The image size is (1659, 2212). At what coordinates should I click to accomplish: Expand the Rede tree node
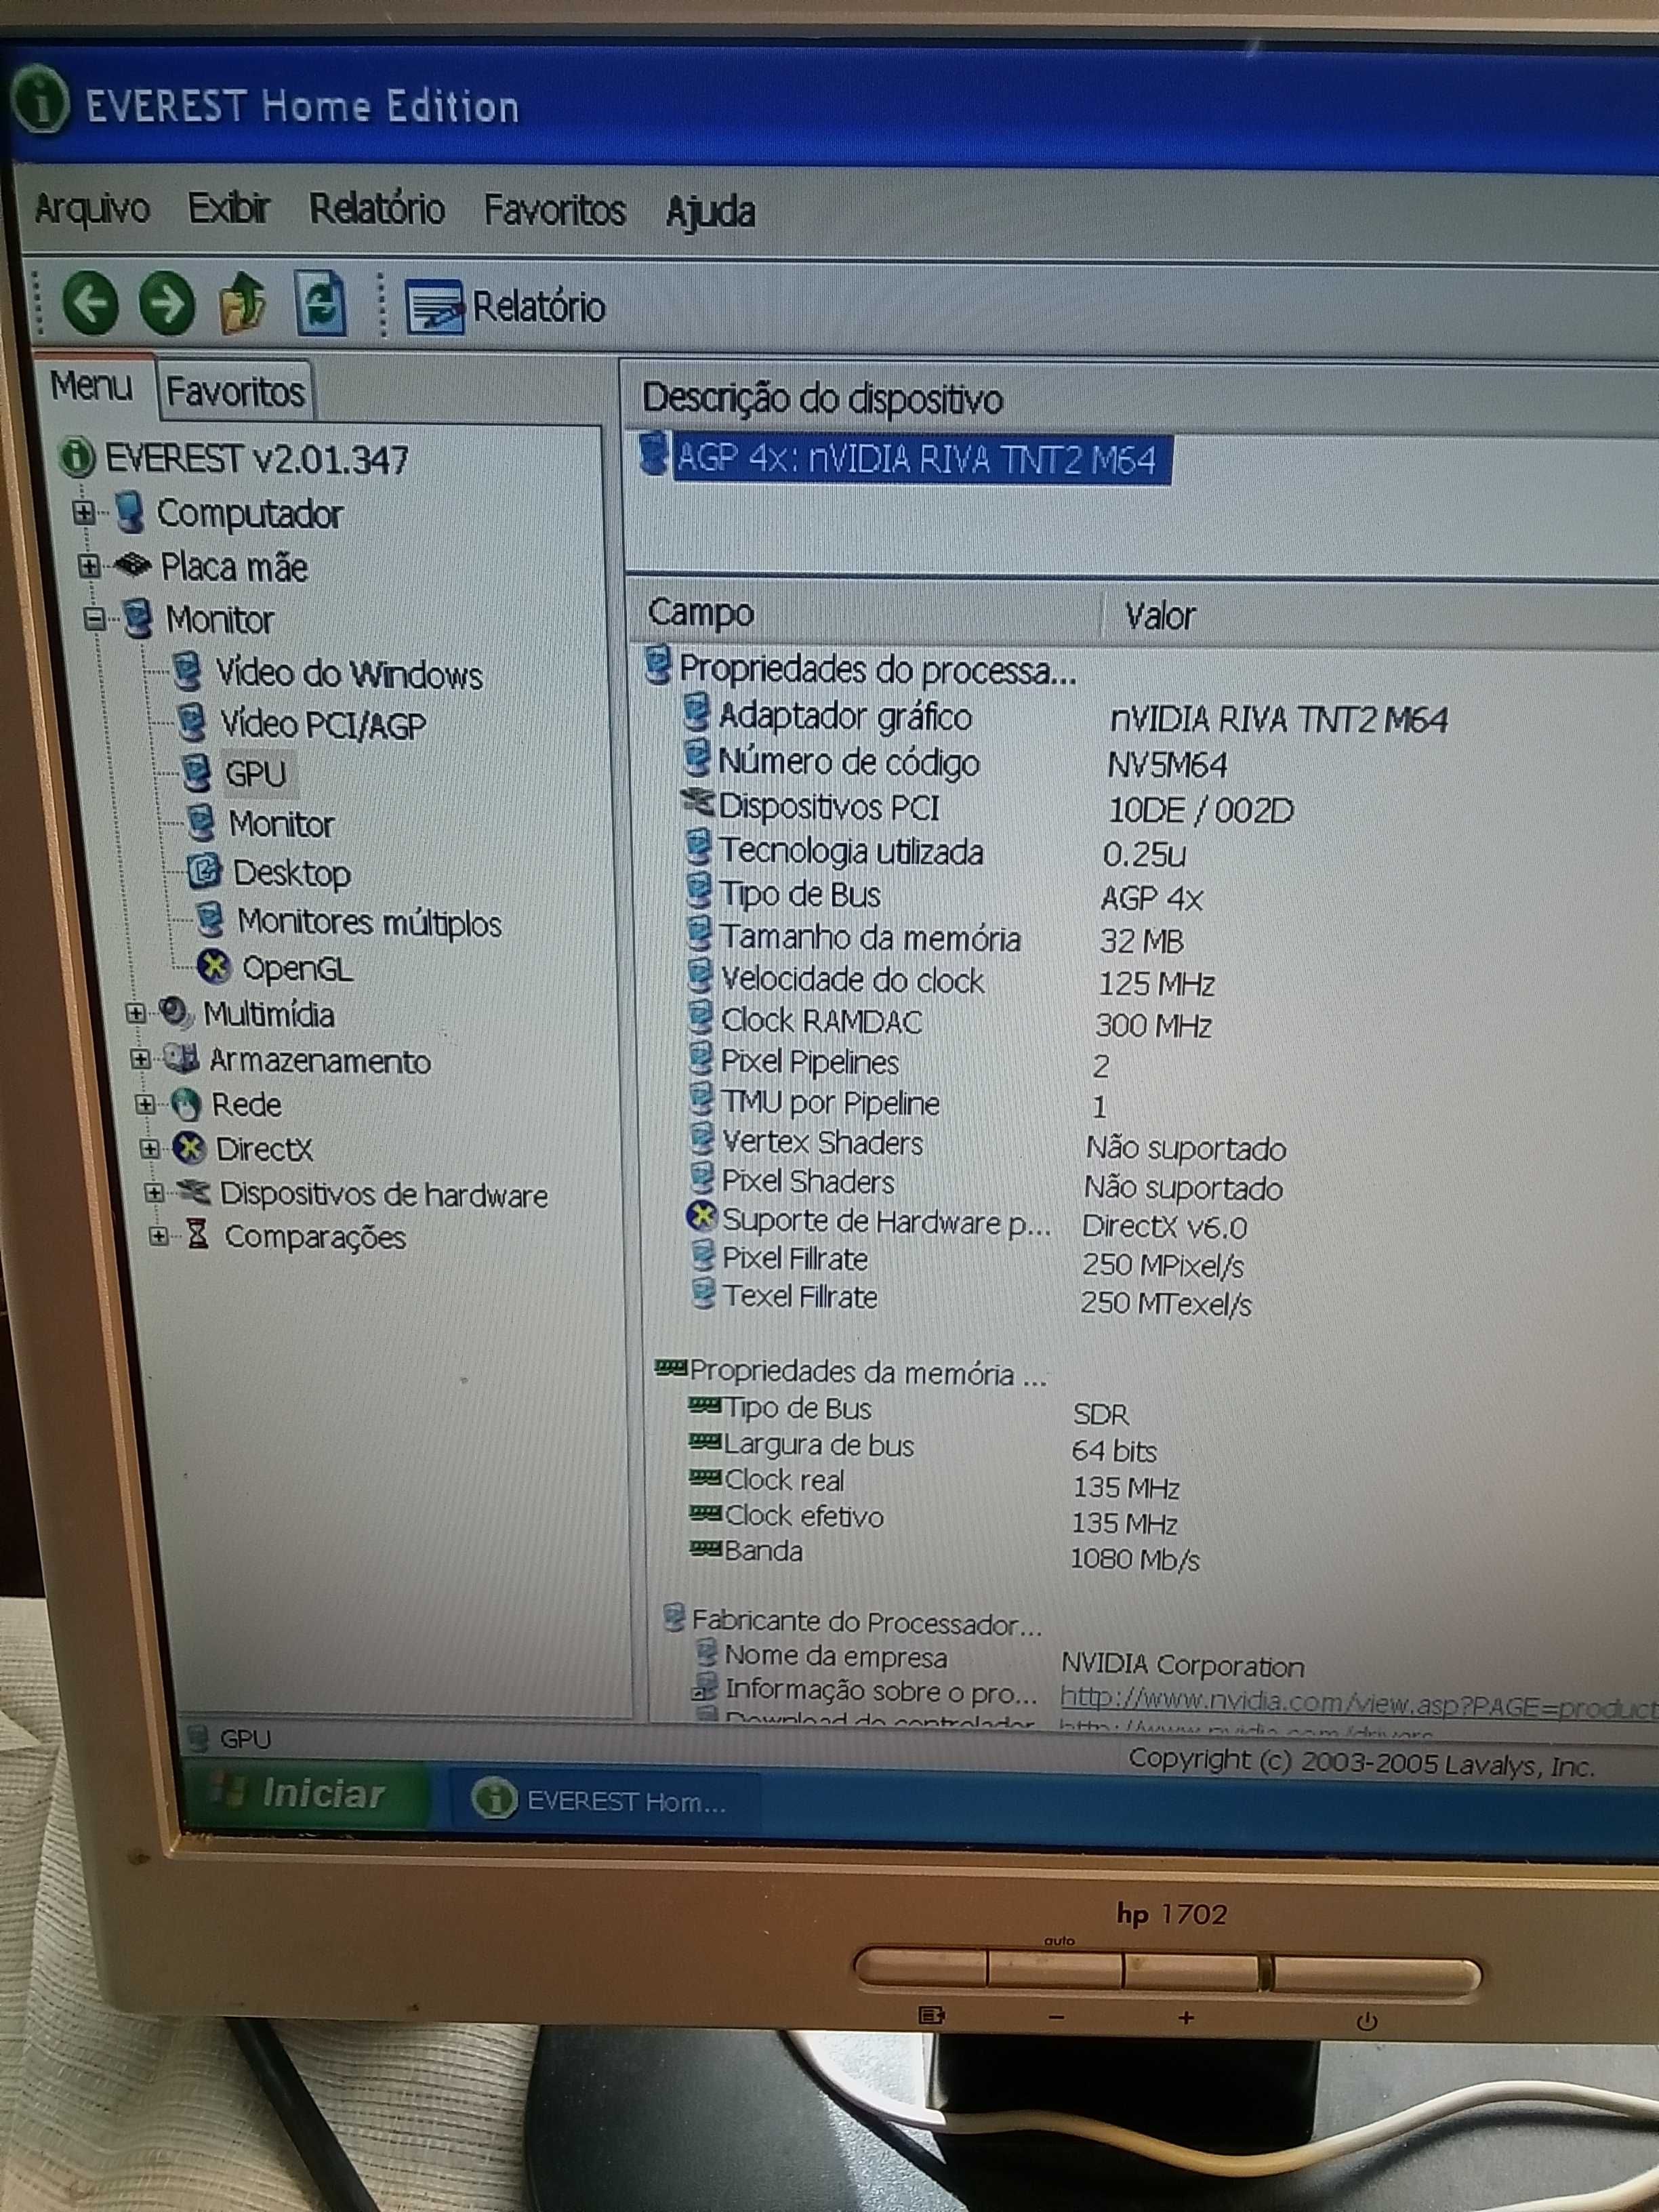145,1104
